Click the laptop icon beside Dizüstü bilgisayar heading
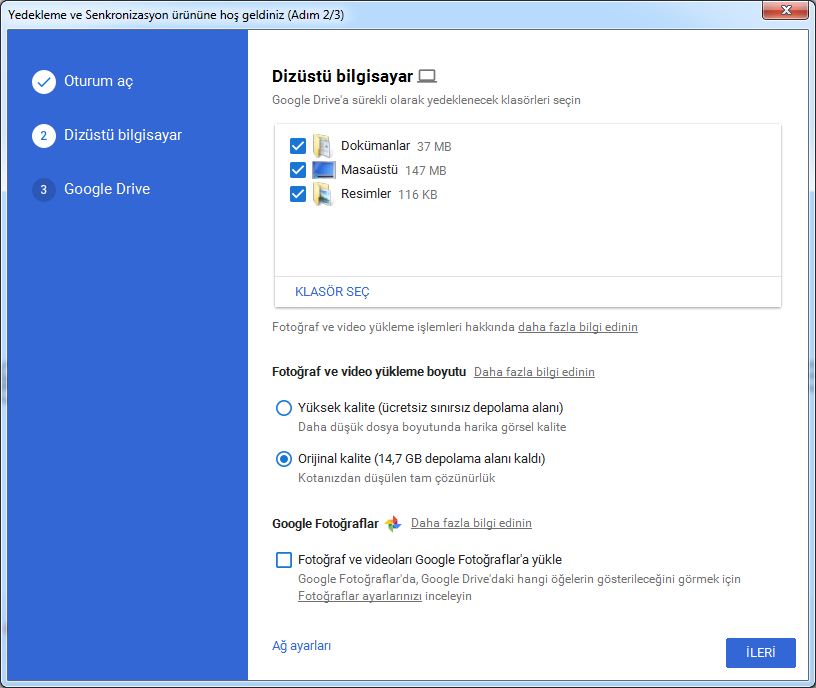 click(x=427, y=77)
